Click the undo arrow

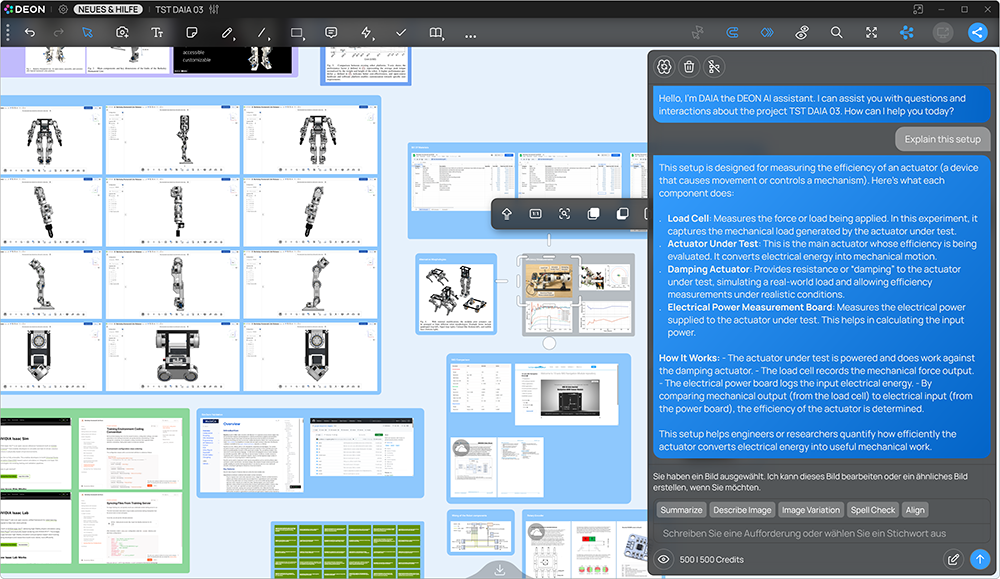click(30, 33)
